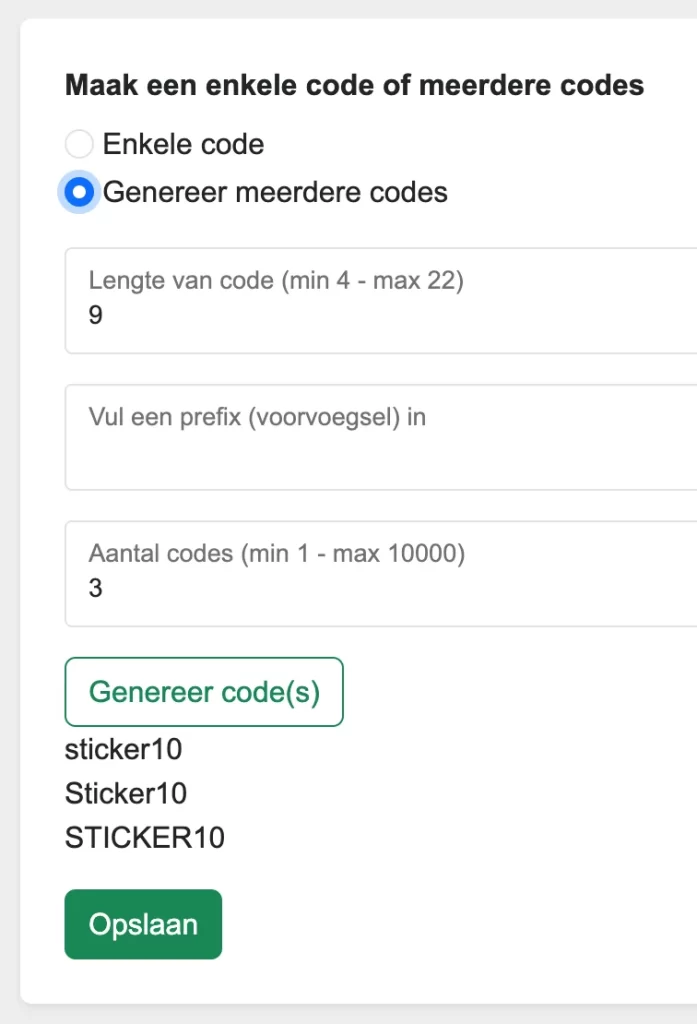Choose the Genereer meerdere codes option
This screenshot has height=1024, width=697.
(79, 192)
